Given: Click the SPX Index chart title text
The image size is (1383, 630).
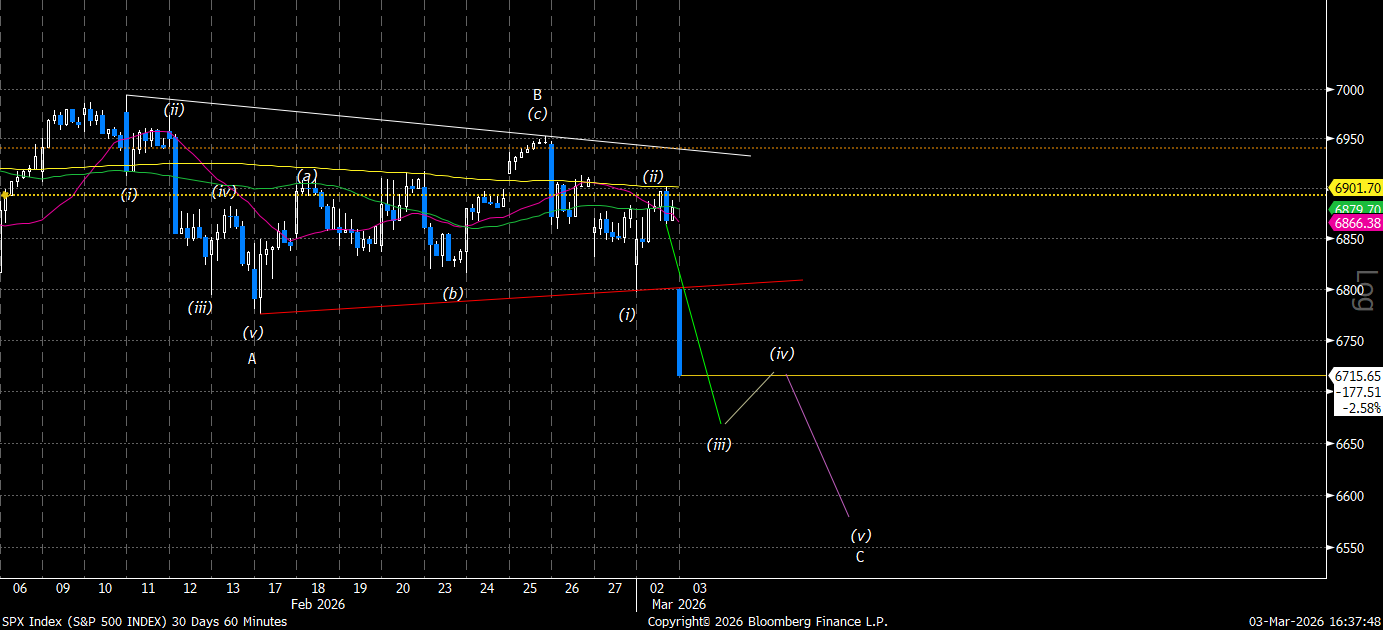Looking at the screenshot, I should point(144,622).
